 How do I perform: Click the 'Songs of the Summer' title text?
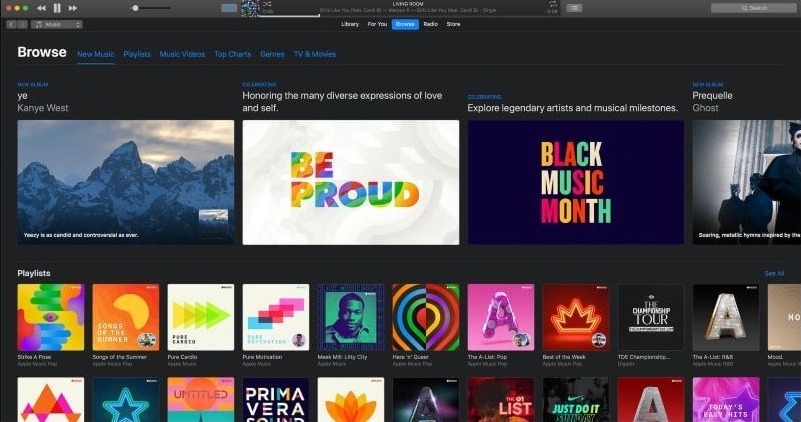click(x=120, y=357)
